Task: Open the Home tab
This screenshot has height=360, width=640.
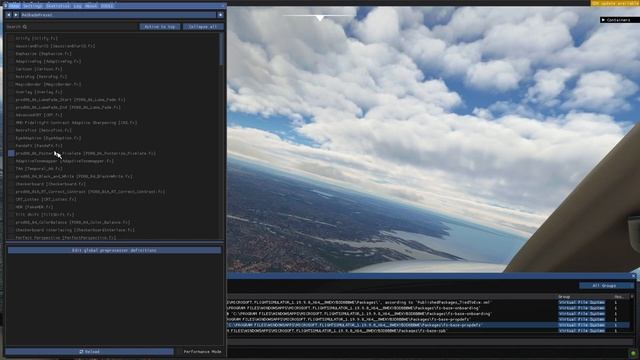Action: click(14, 6)
